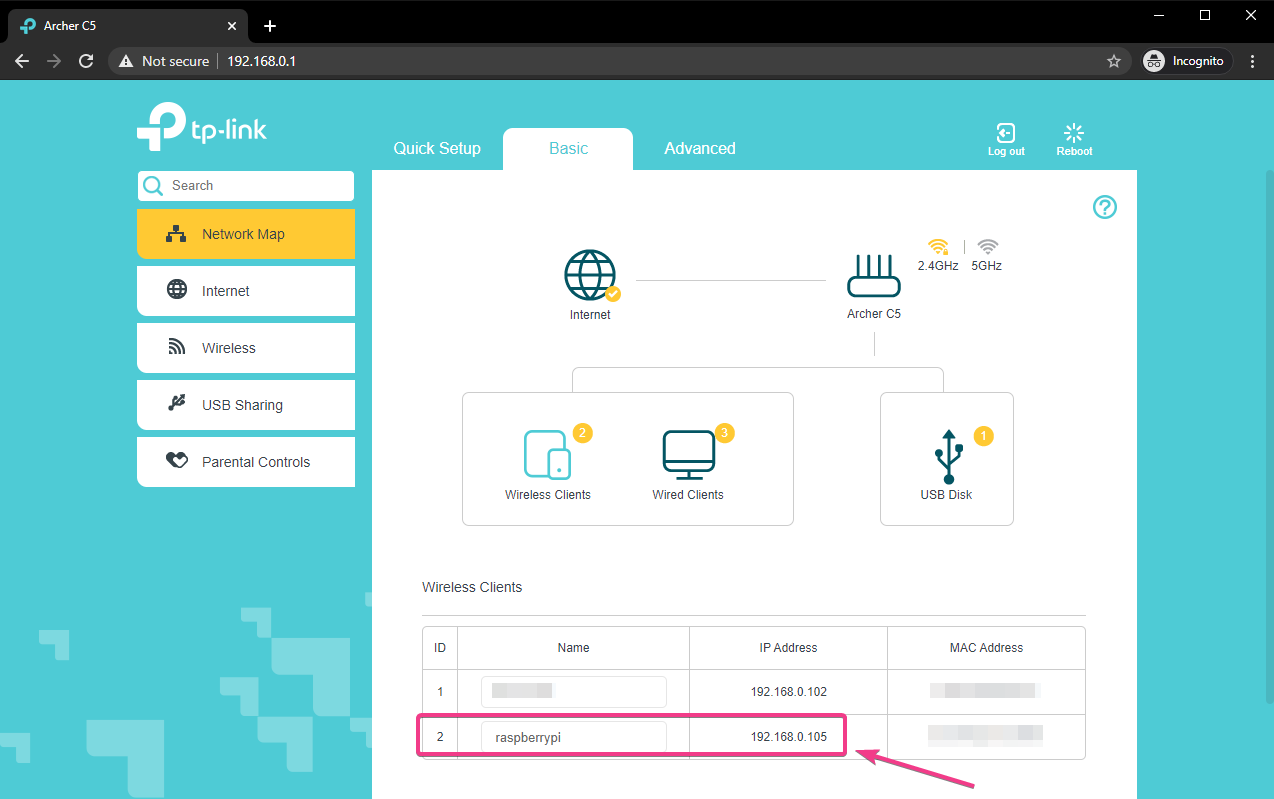Click the Internet globe icon in network map
This screenshot has height=799, width=1274.
[590, 277]
